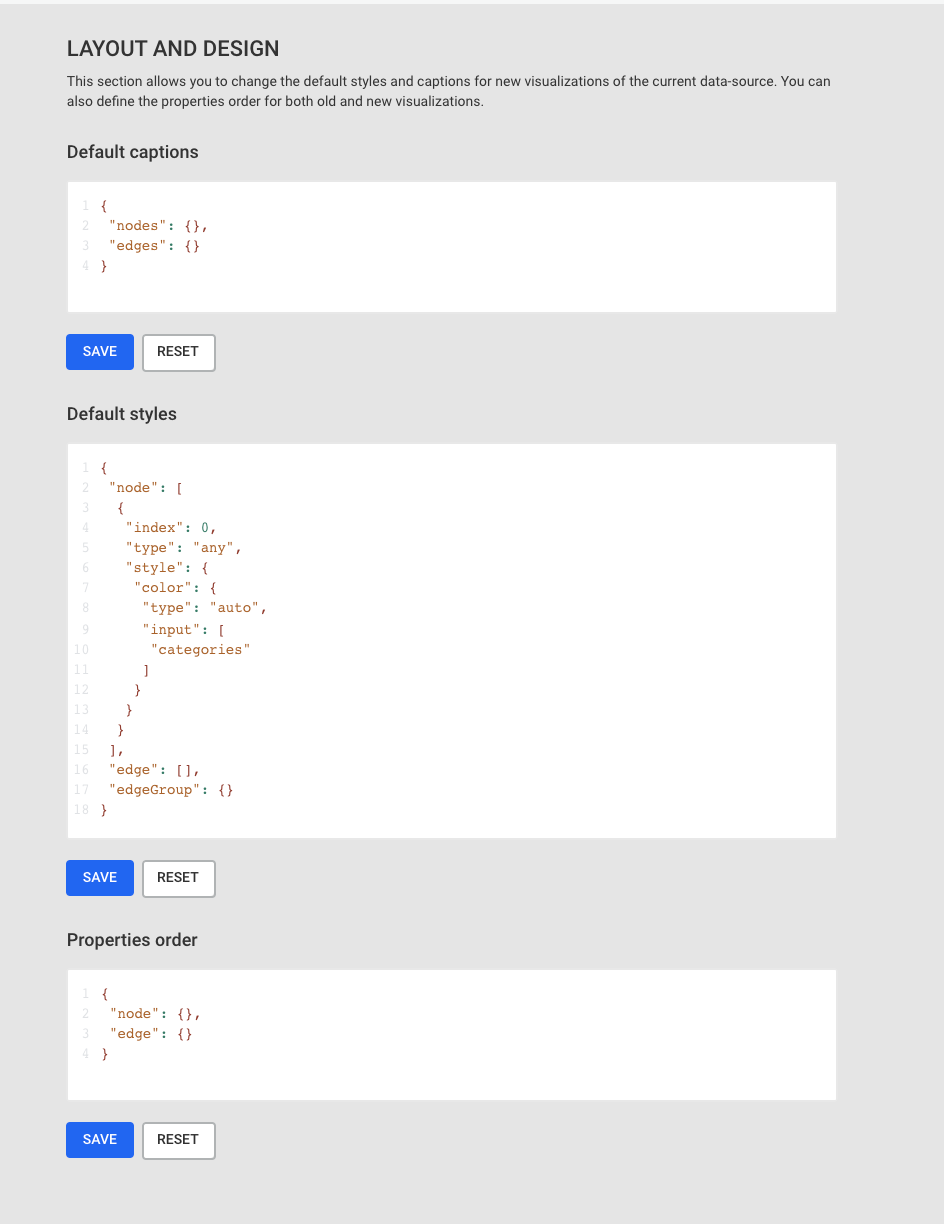
Task: Click the "edge": [] line in Default styles
Action: 154,770
